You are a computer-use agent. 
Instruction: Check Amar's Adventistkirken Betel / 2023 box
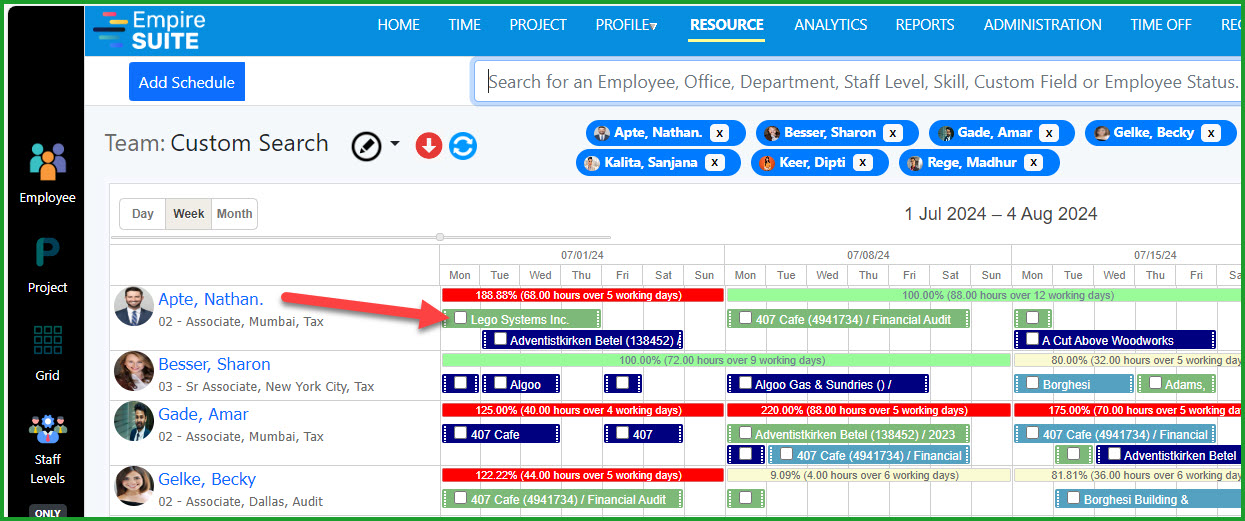point(746,433)
